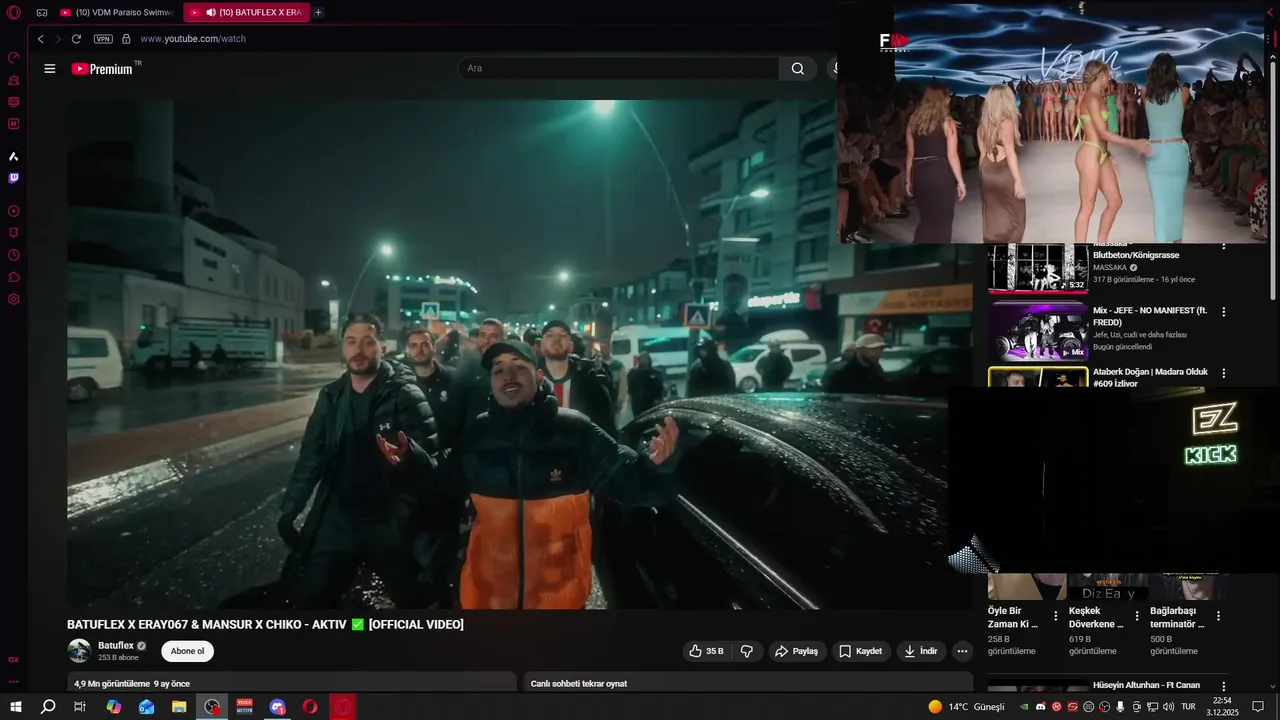The height and width of the screenshot is (720, 1280).
Task: Dislike the video with thumbs down
Action: [x=746, y=651]
